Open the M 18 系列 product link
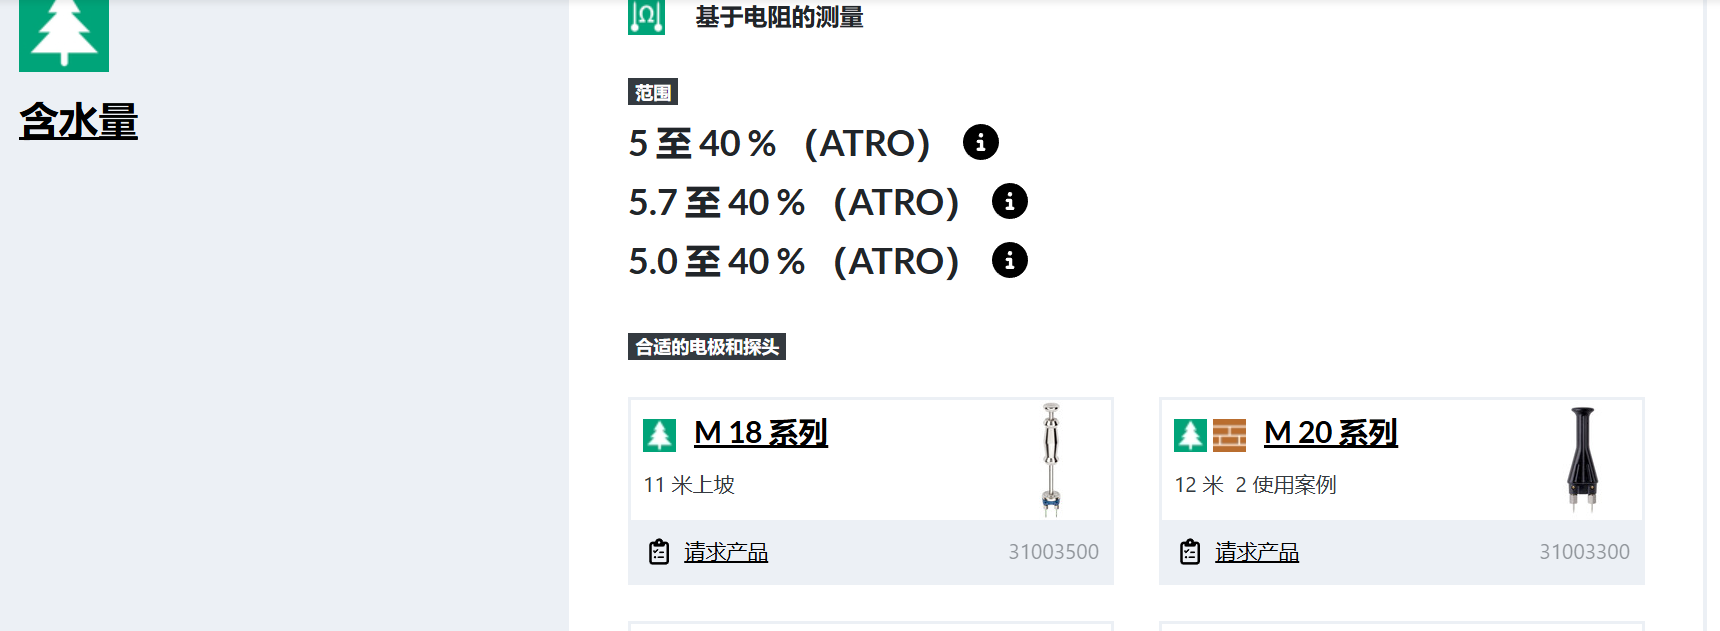 point(761,433)
